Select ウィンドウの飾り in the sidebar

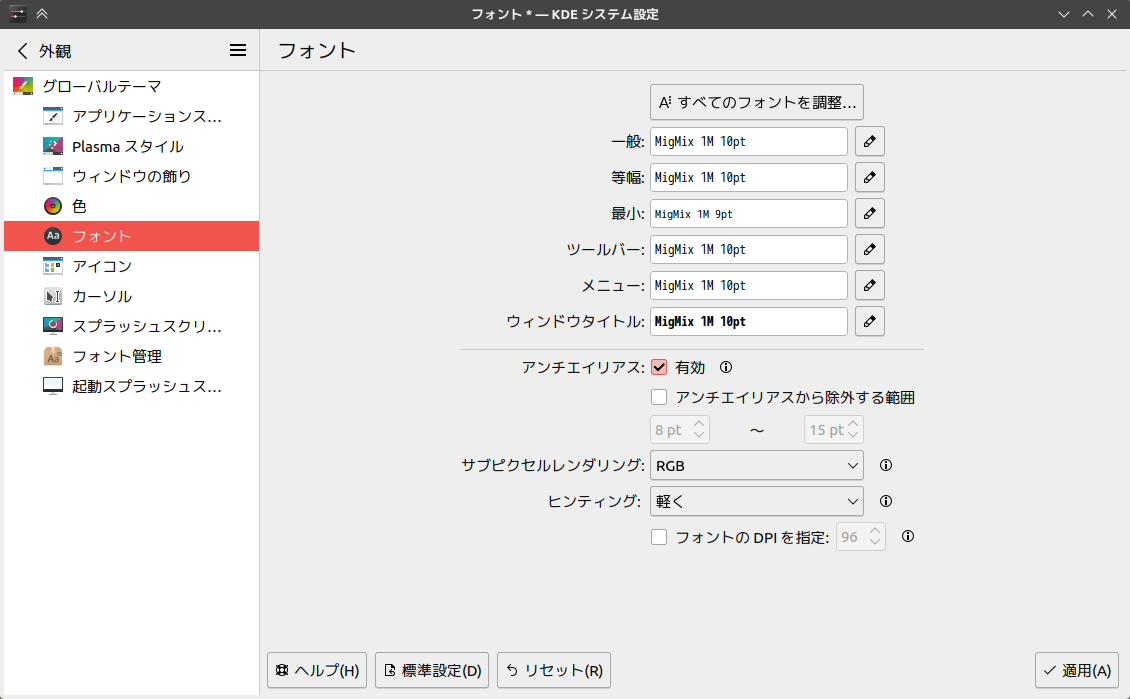pos(132,176)
